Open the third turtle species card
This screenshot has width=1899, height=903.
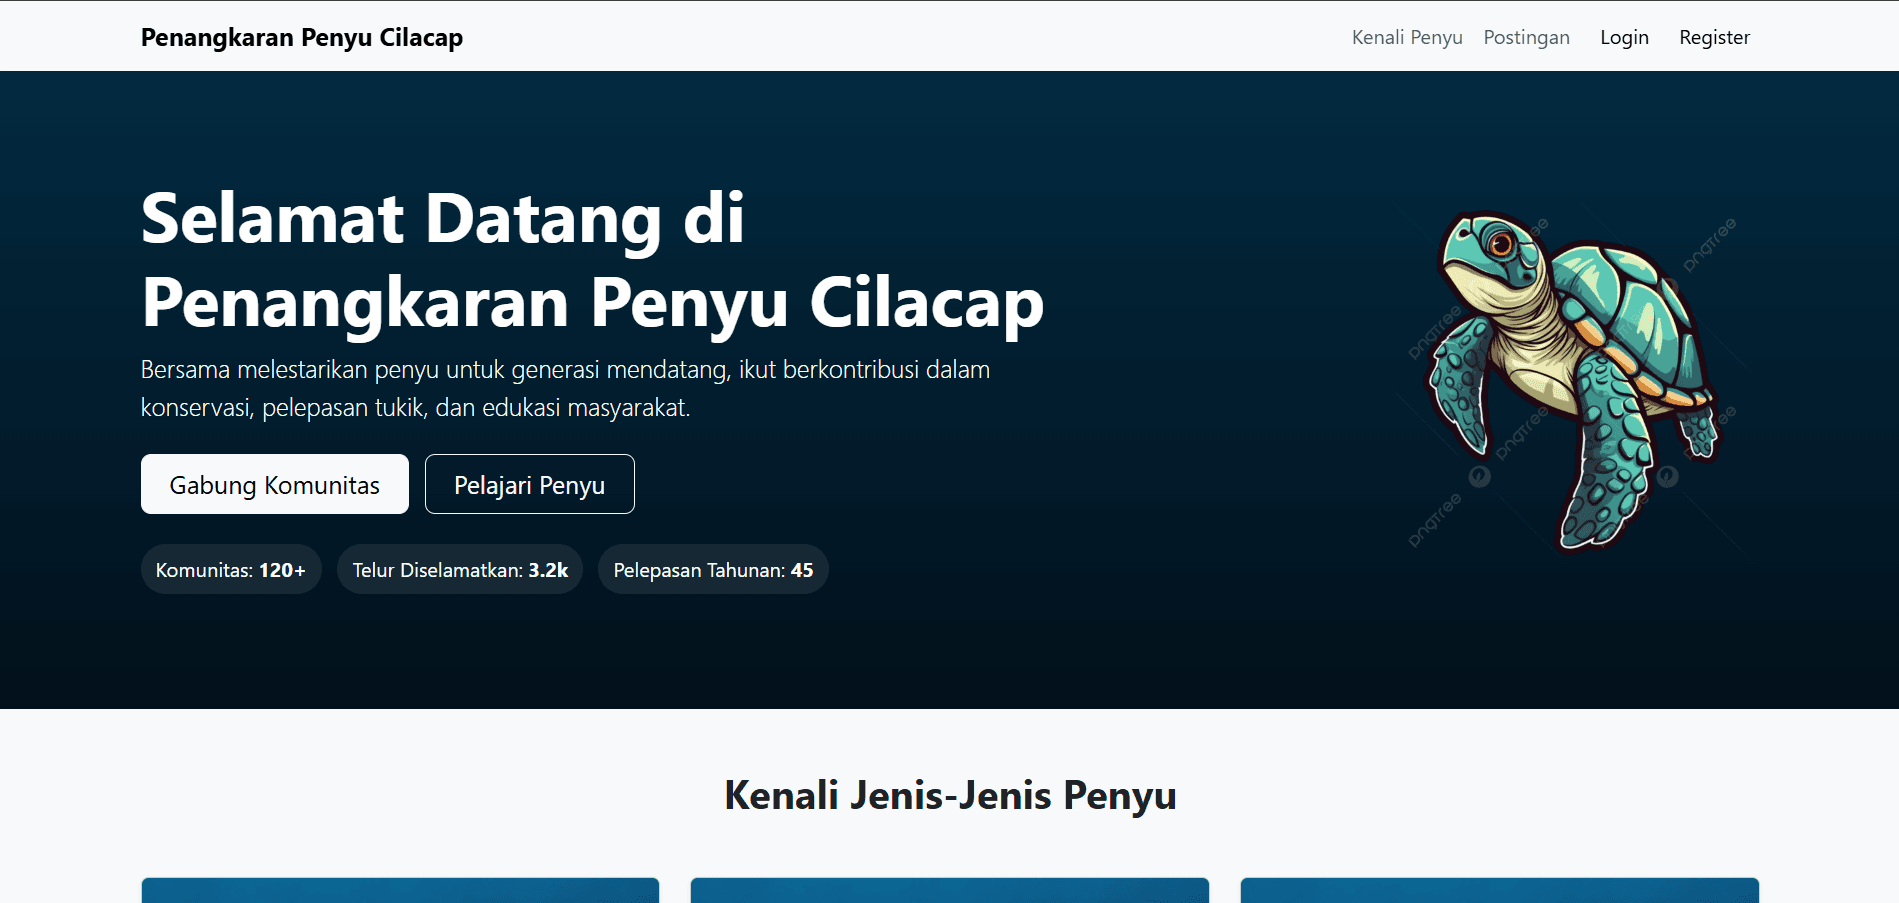coord(1499,890)
